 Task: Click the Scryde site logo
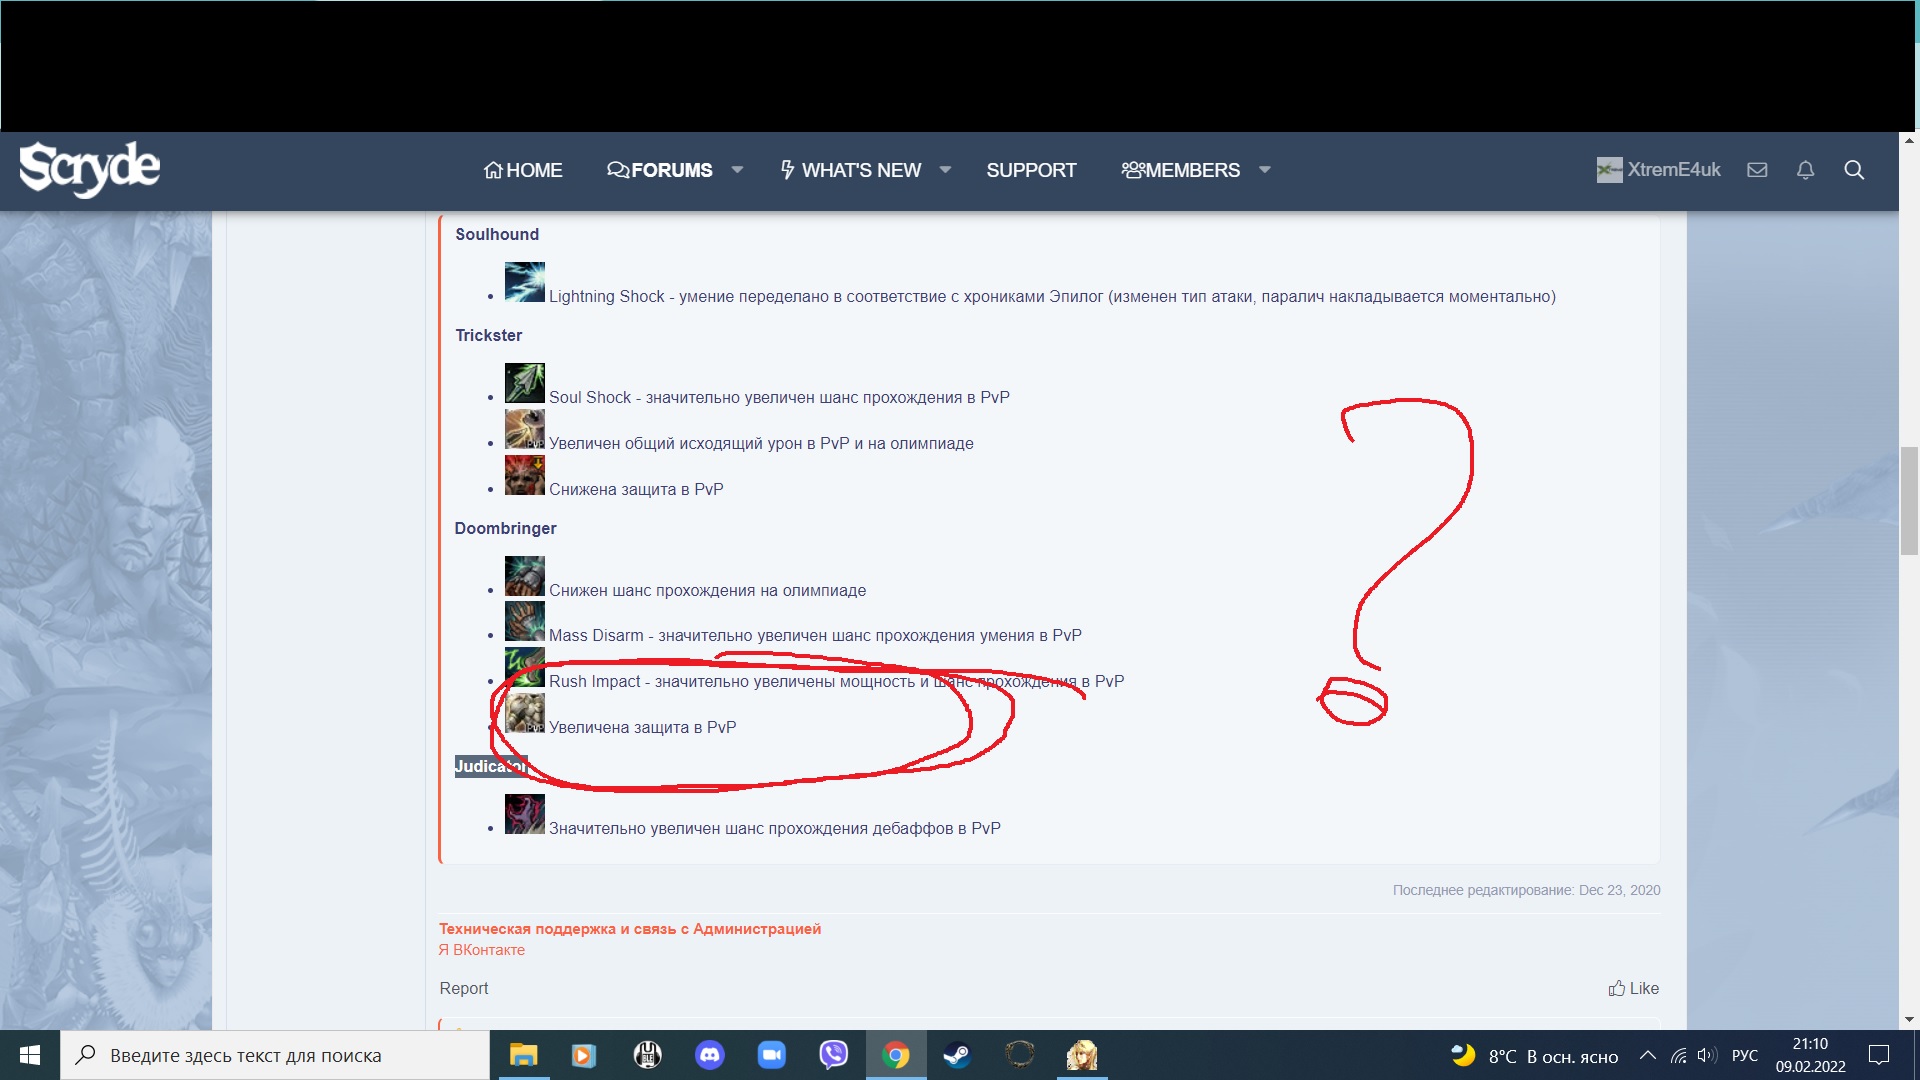pos(90,168)
